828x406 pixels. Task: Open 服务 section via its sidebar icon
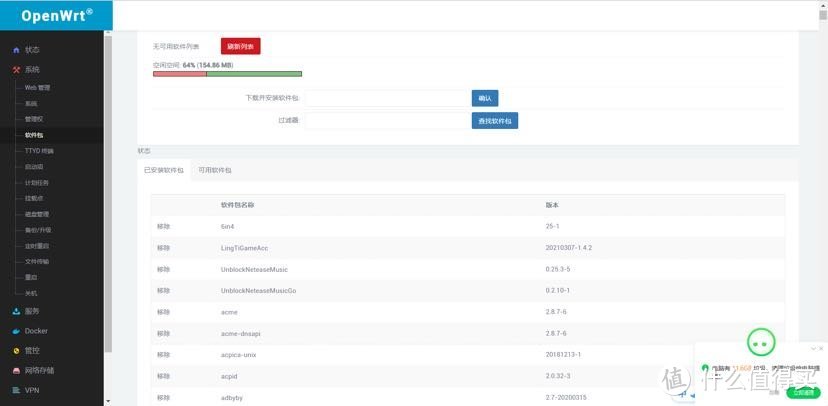click(x=16, y=311)
